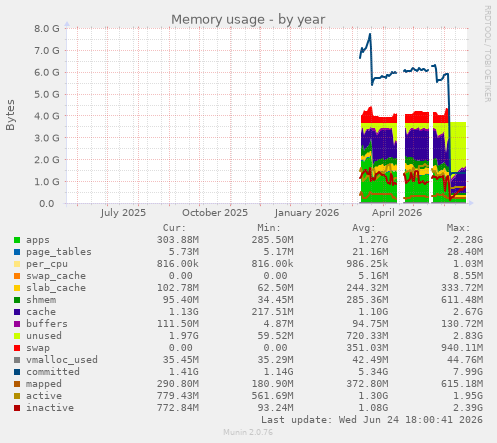Screen dimensions: 497x443
Task: Click the 'Min:' column header
Action: 269,228
